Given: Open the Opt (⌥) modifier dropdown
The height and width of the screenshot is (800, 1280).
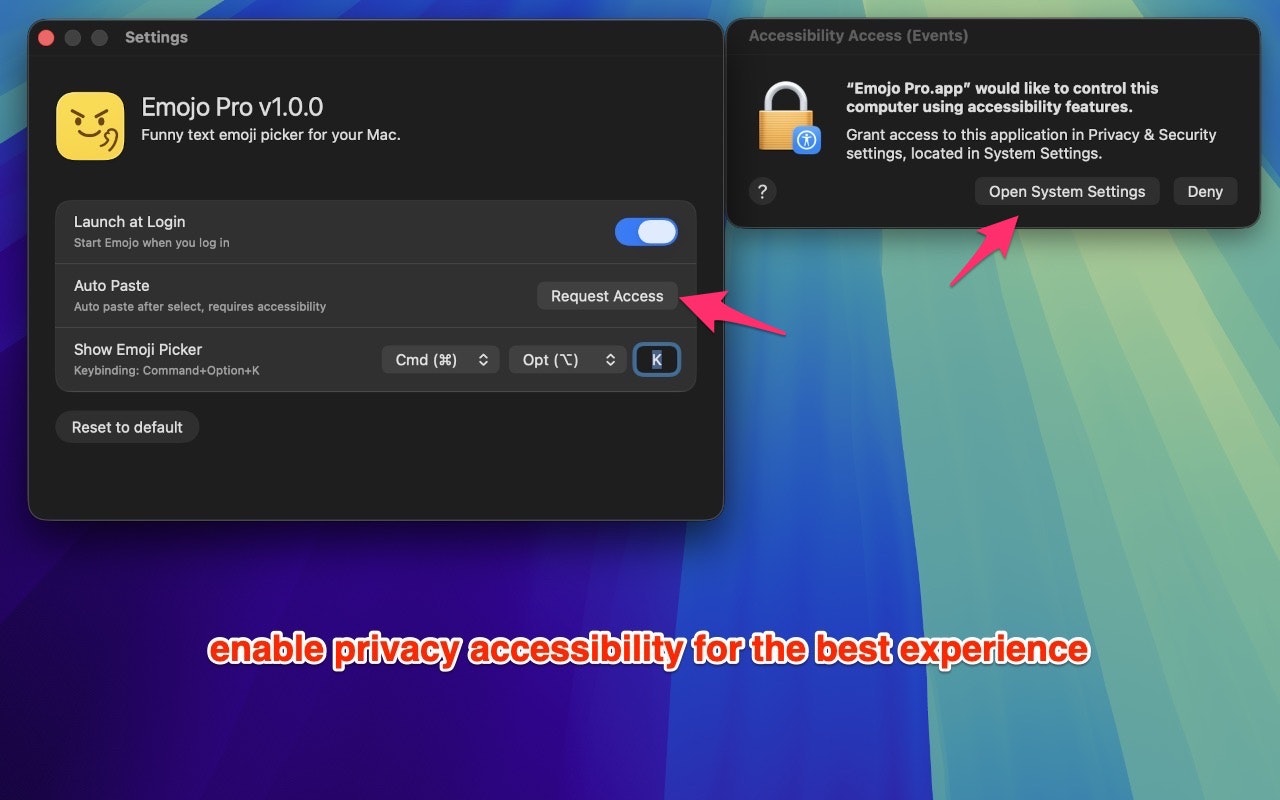Looking at the screenshot, I should [568, 360].
